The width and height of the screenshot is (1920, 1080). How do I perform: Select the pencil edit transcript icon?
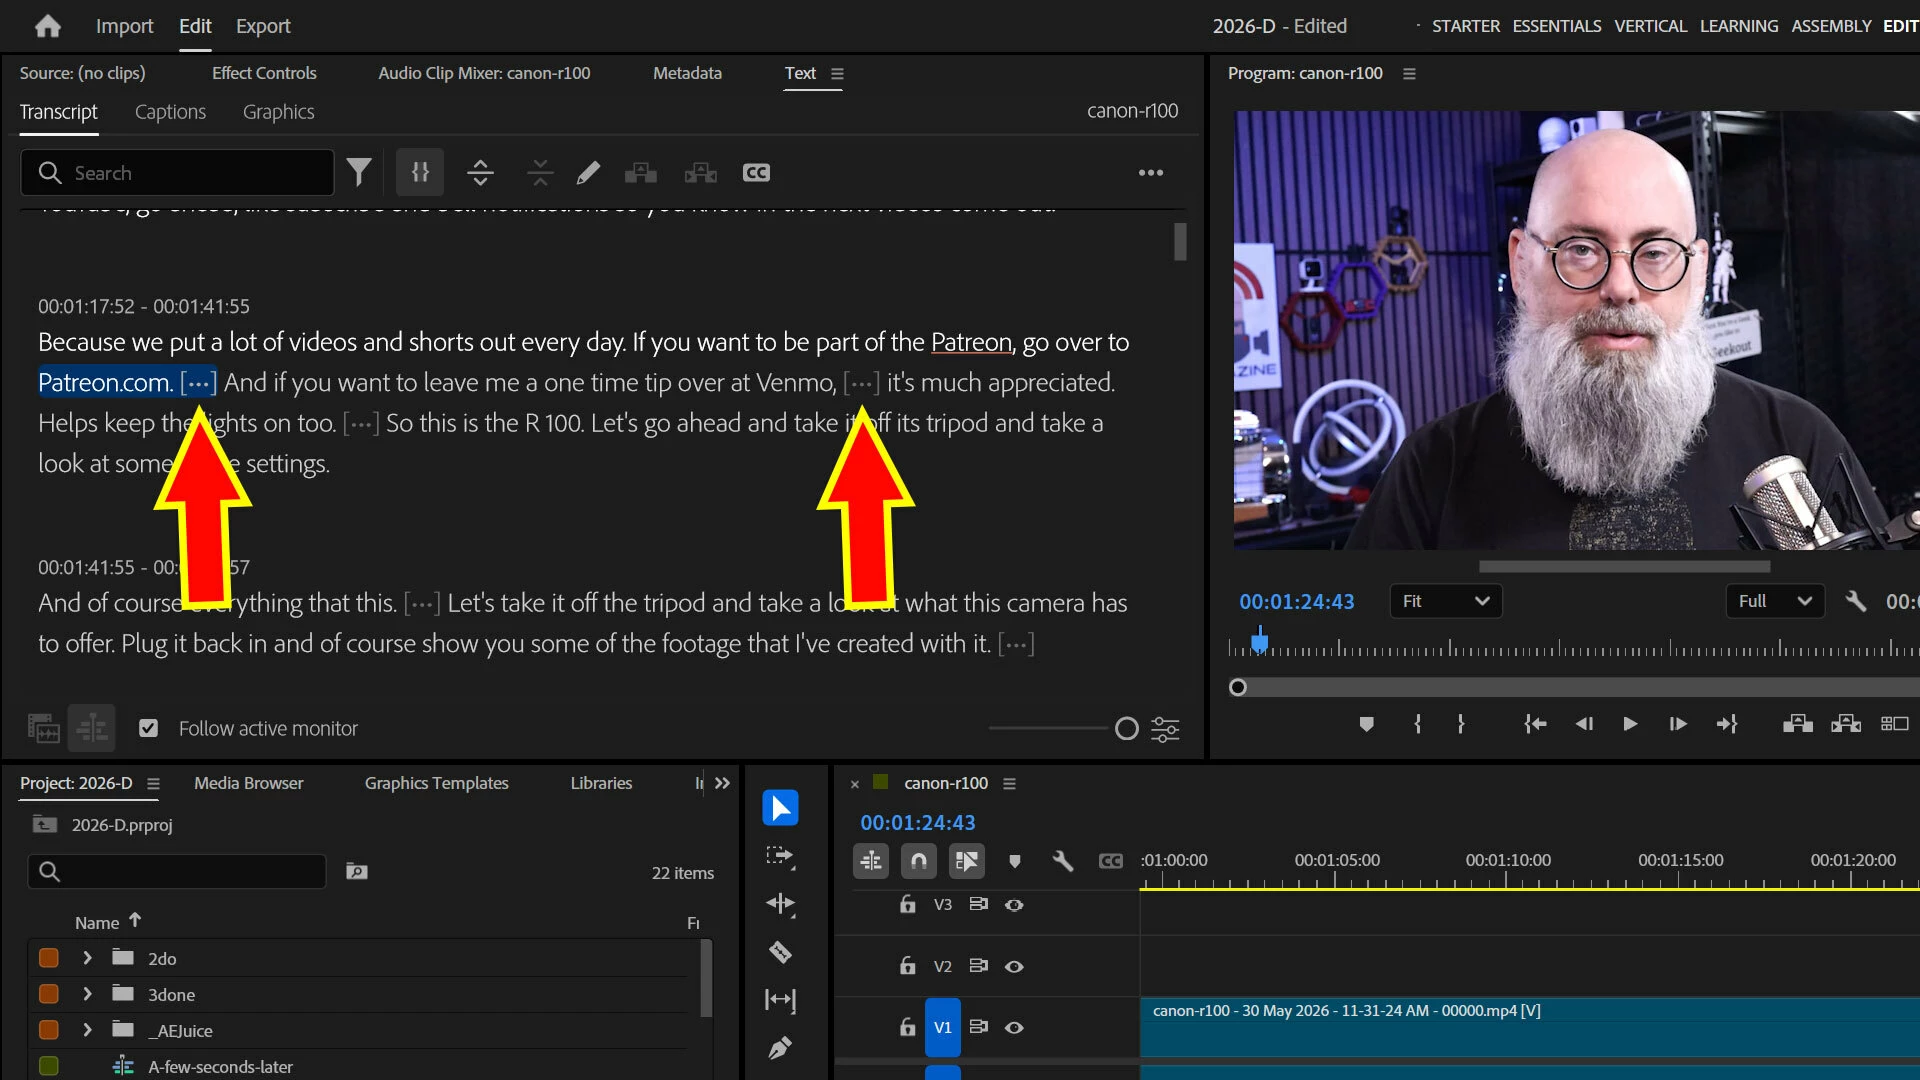[588, 173]
